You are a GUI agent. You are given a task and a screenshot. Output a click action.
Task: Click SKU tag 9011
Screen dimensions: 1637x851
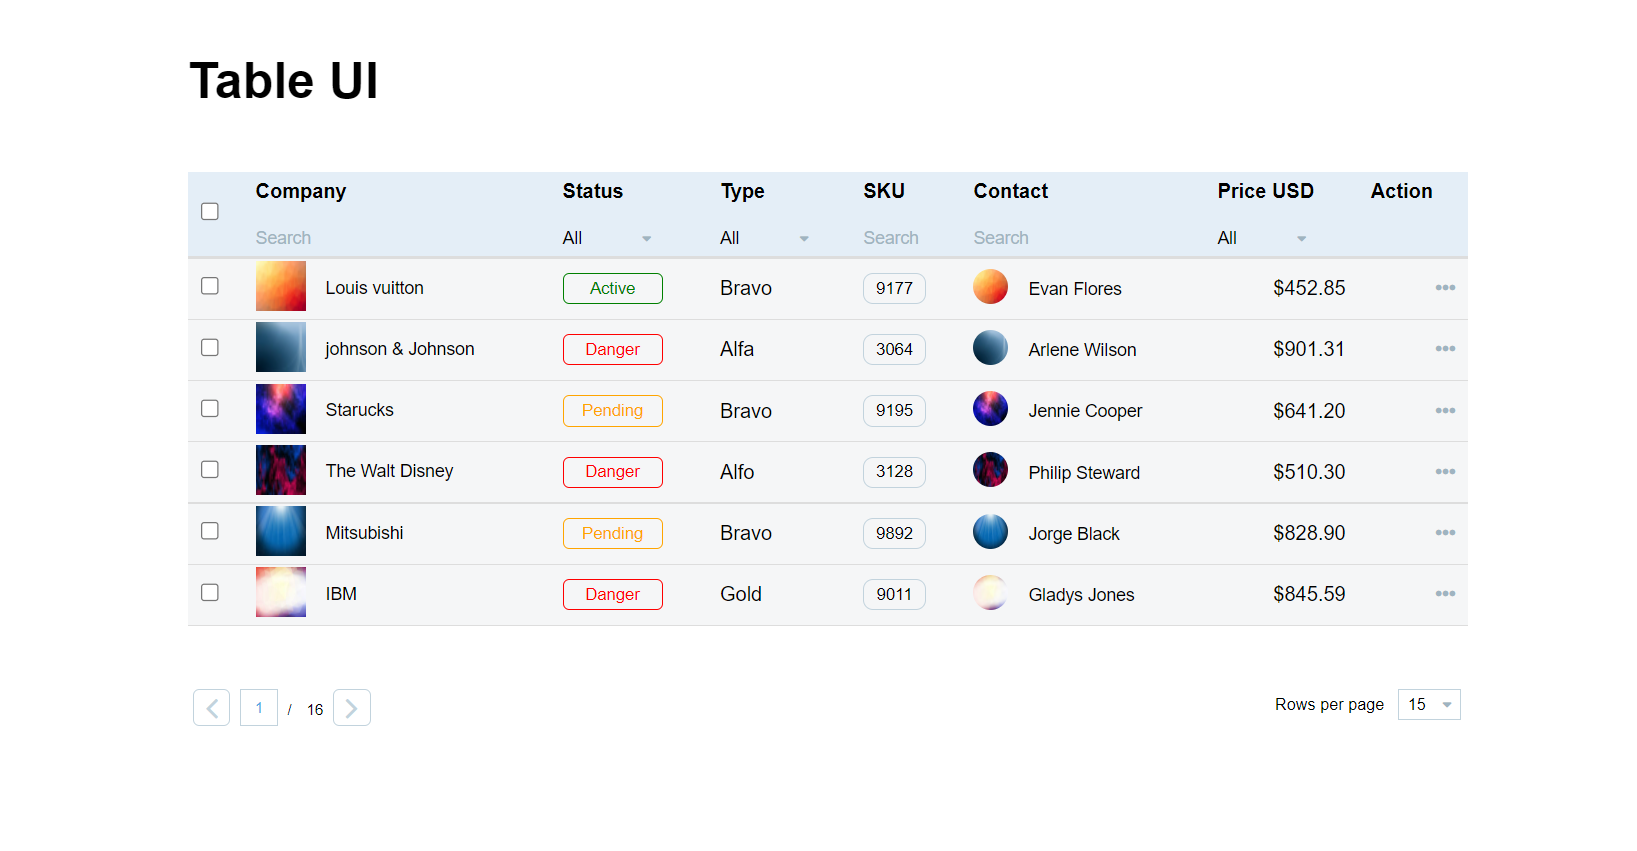pyautogui.click(x=894, y=594)
